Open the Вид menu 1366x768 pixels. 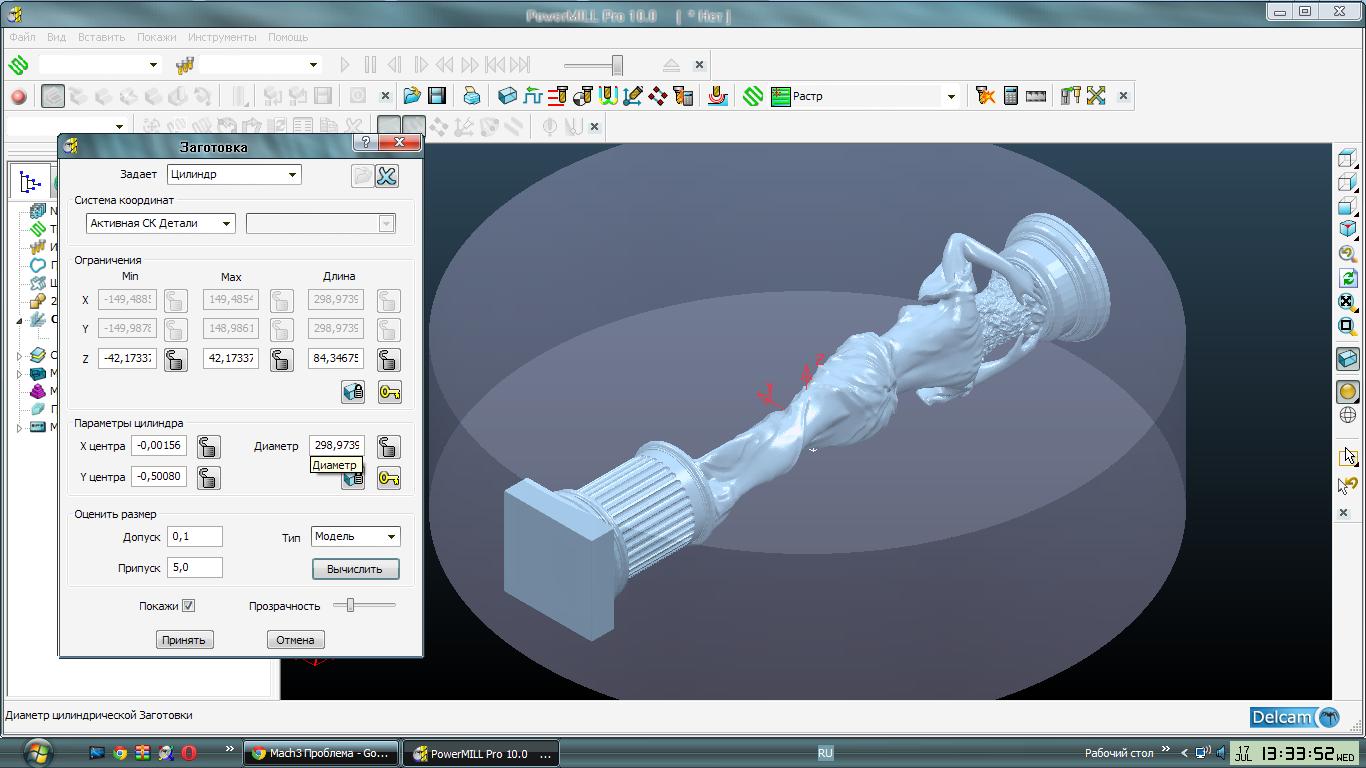[x=56, y=37]
